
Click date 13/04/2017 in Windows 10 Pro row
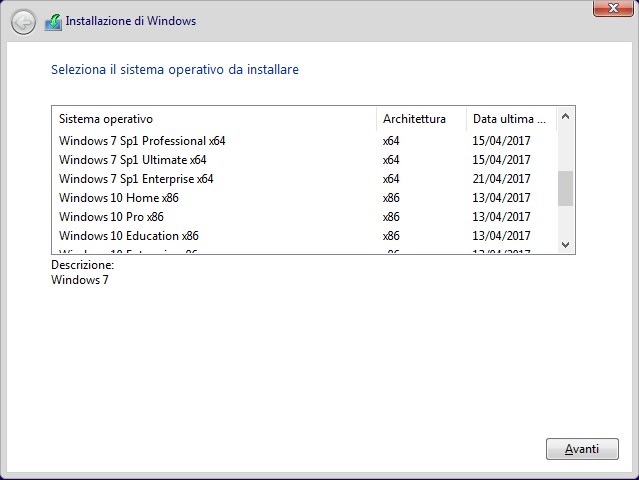click(x=501, y=217)
